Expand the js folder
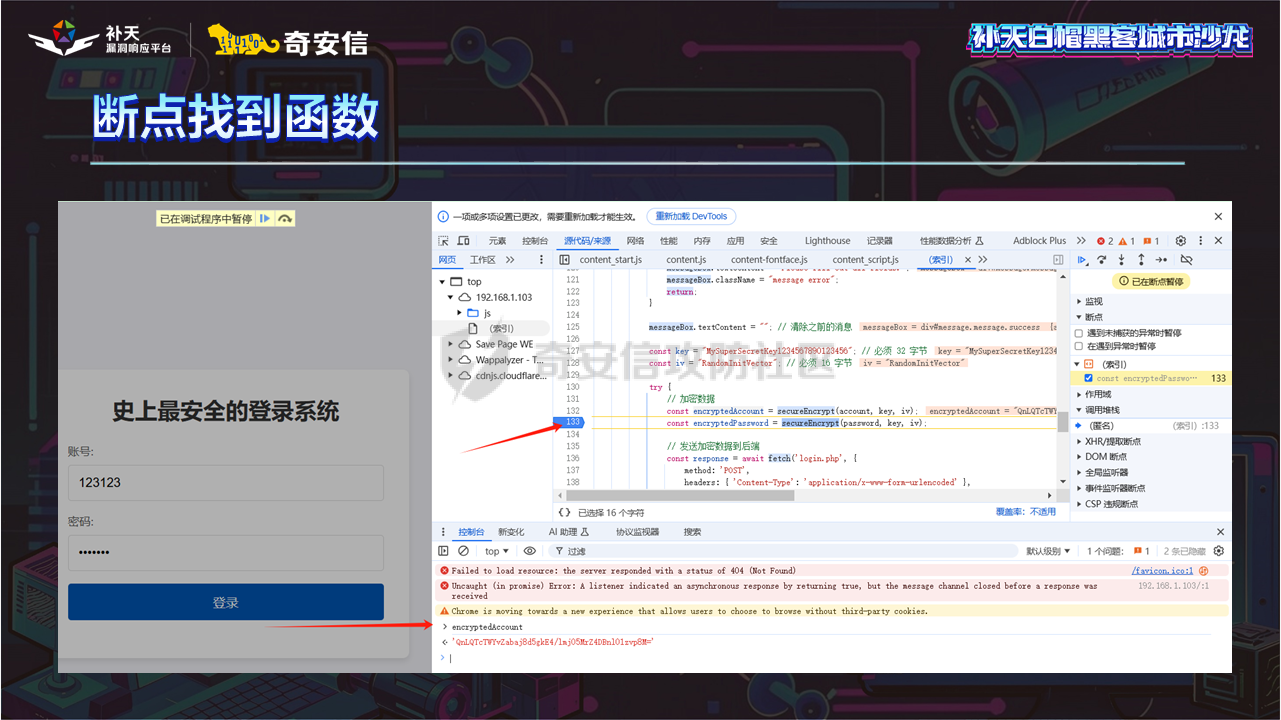 pos(460,313)
